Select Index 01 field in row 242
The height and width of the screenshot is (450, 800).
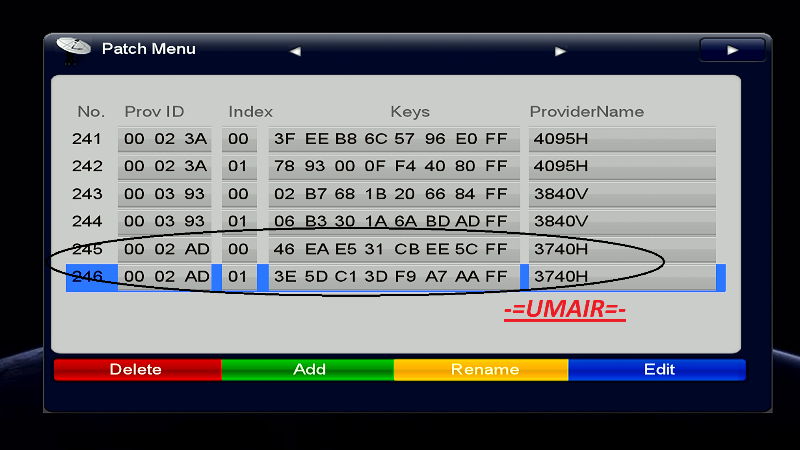[x=239, y=167]
